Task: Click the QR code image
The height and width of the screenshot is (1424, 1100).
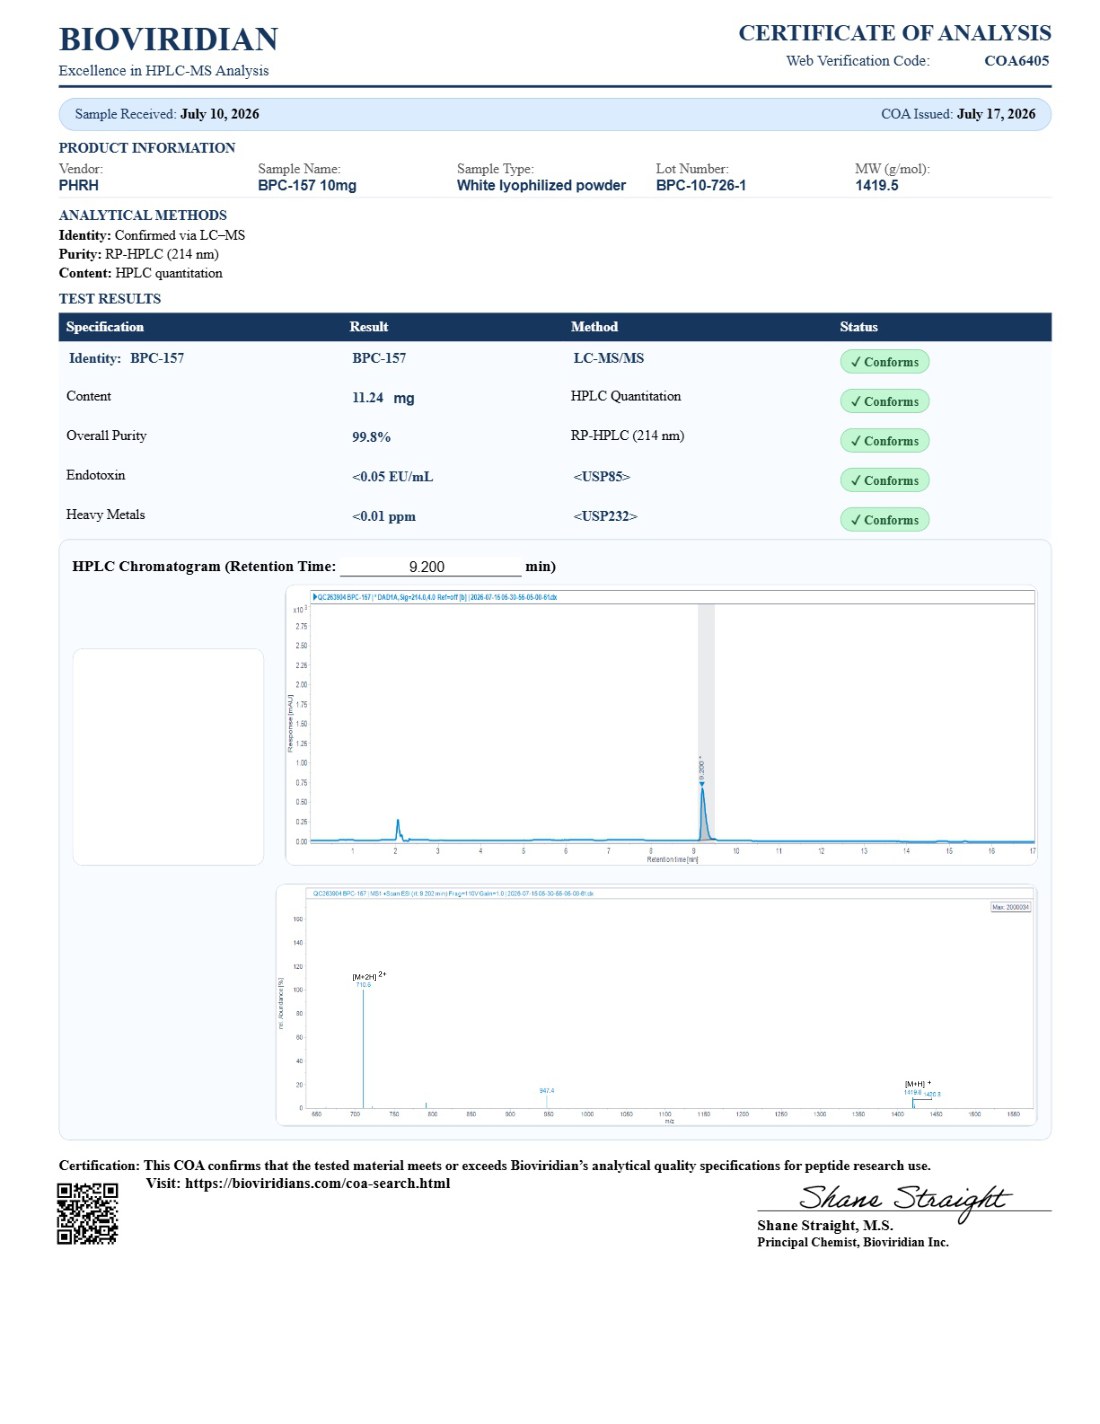Action: 87,1213
